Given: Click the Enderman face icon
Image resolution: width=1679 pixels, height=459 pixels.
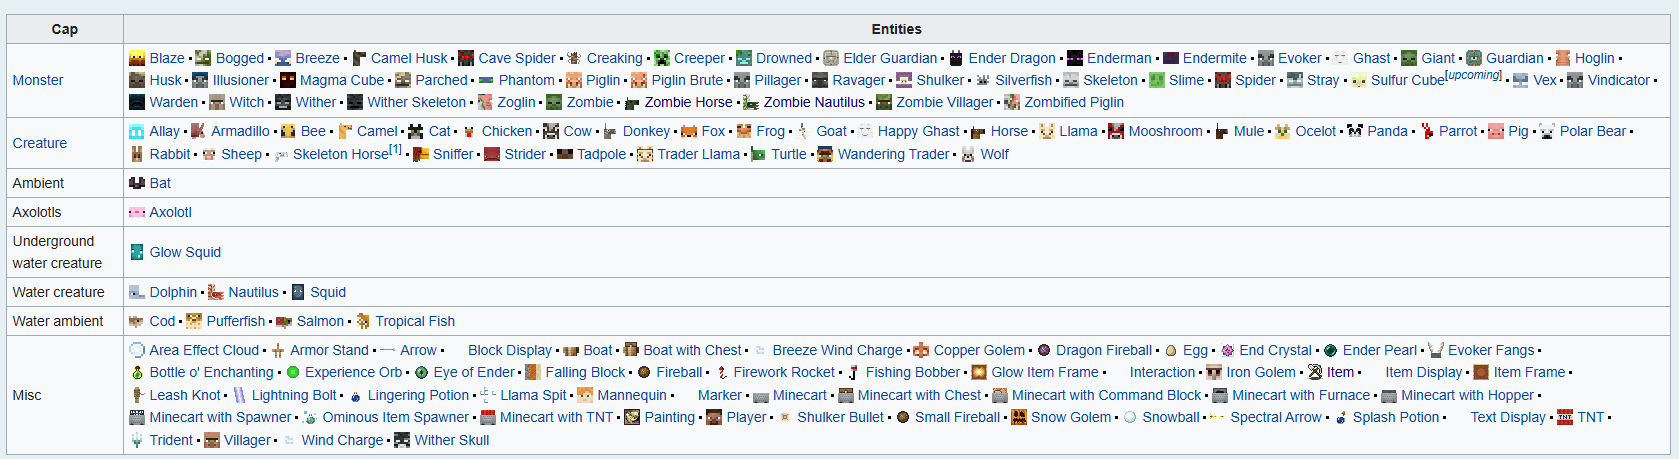Looking at the screenshot, I should coord(1075,58).
